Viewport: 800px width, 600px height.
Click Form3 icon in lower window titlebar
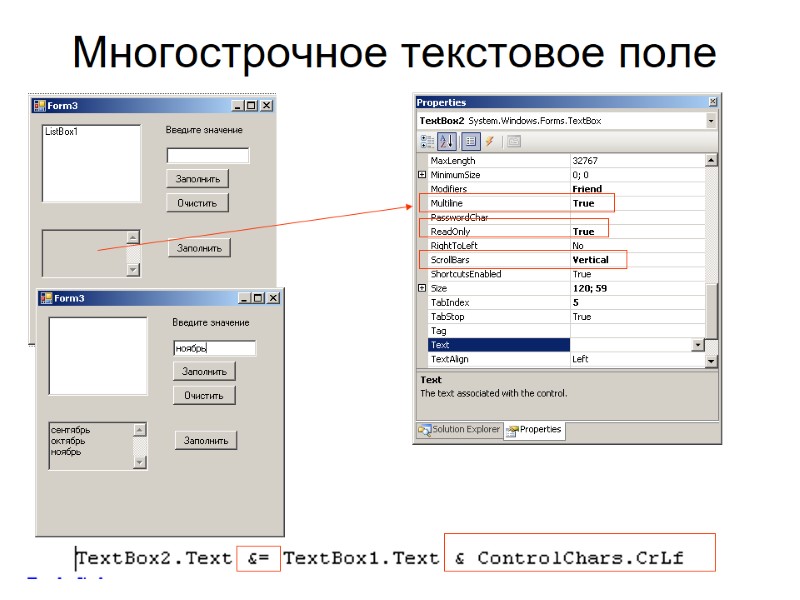pyautogui.click(x=46, y=298)
